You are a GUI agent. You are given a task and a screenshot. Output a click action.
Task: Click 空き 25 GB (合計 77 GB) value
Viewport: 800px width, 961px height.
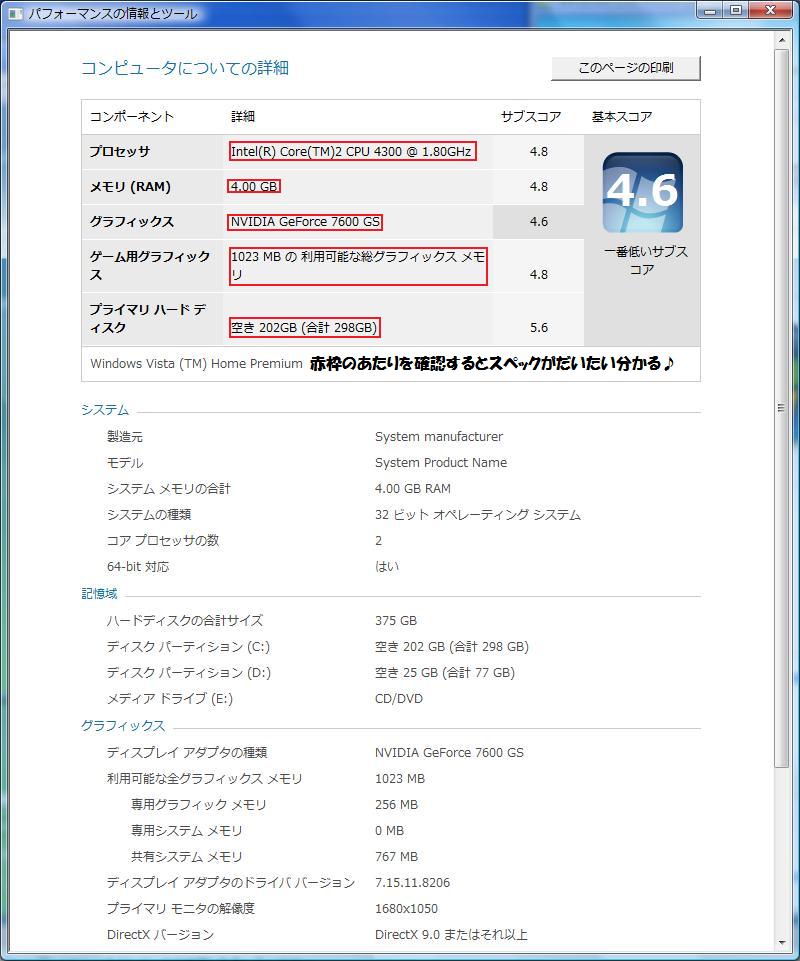pos(444,673)
